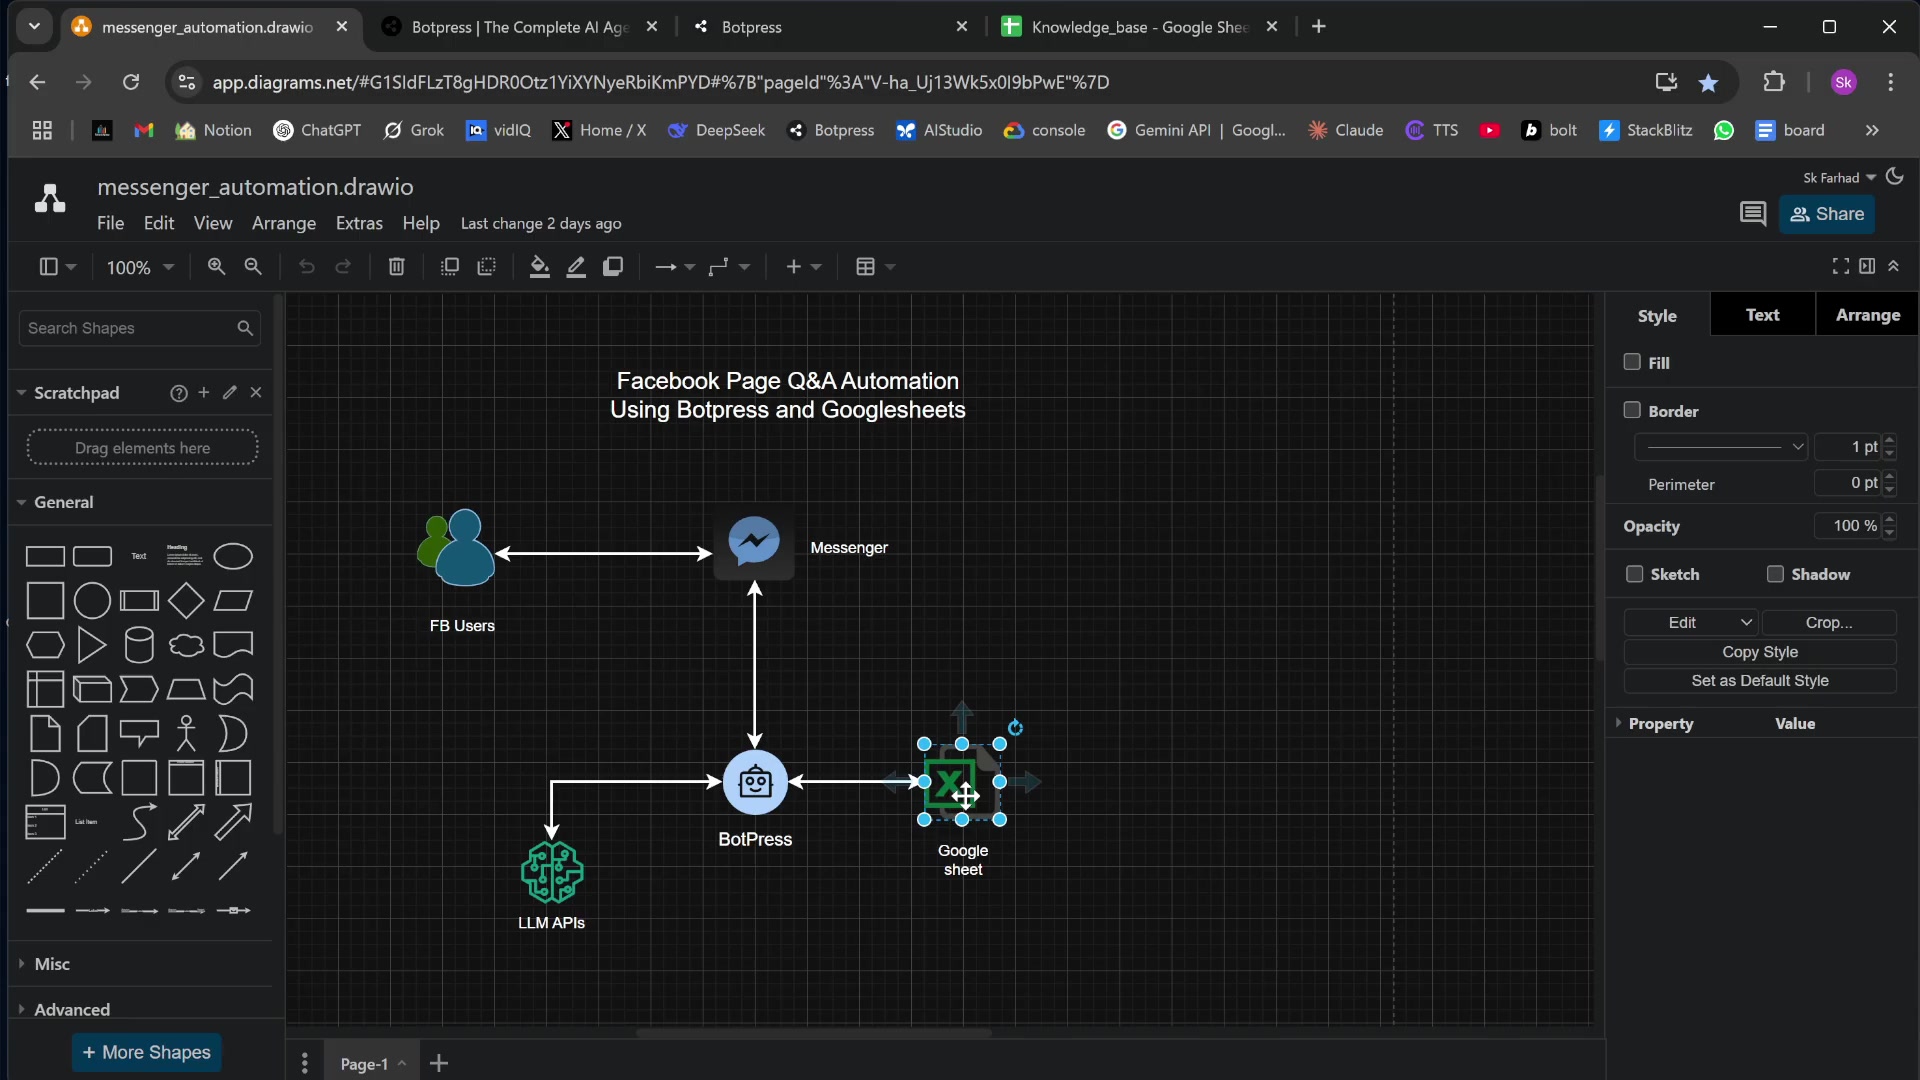Screen dimensions: 1920x1080
Task: Select the Actor stick figure shape
Action: (186, 733)
